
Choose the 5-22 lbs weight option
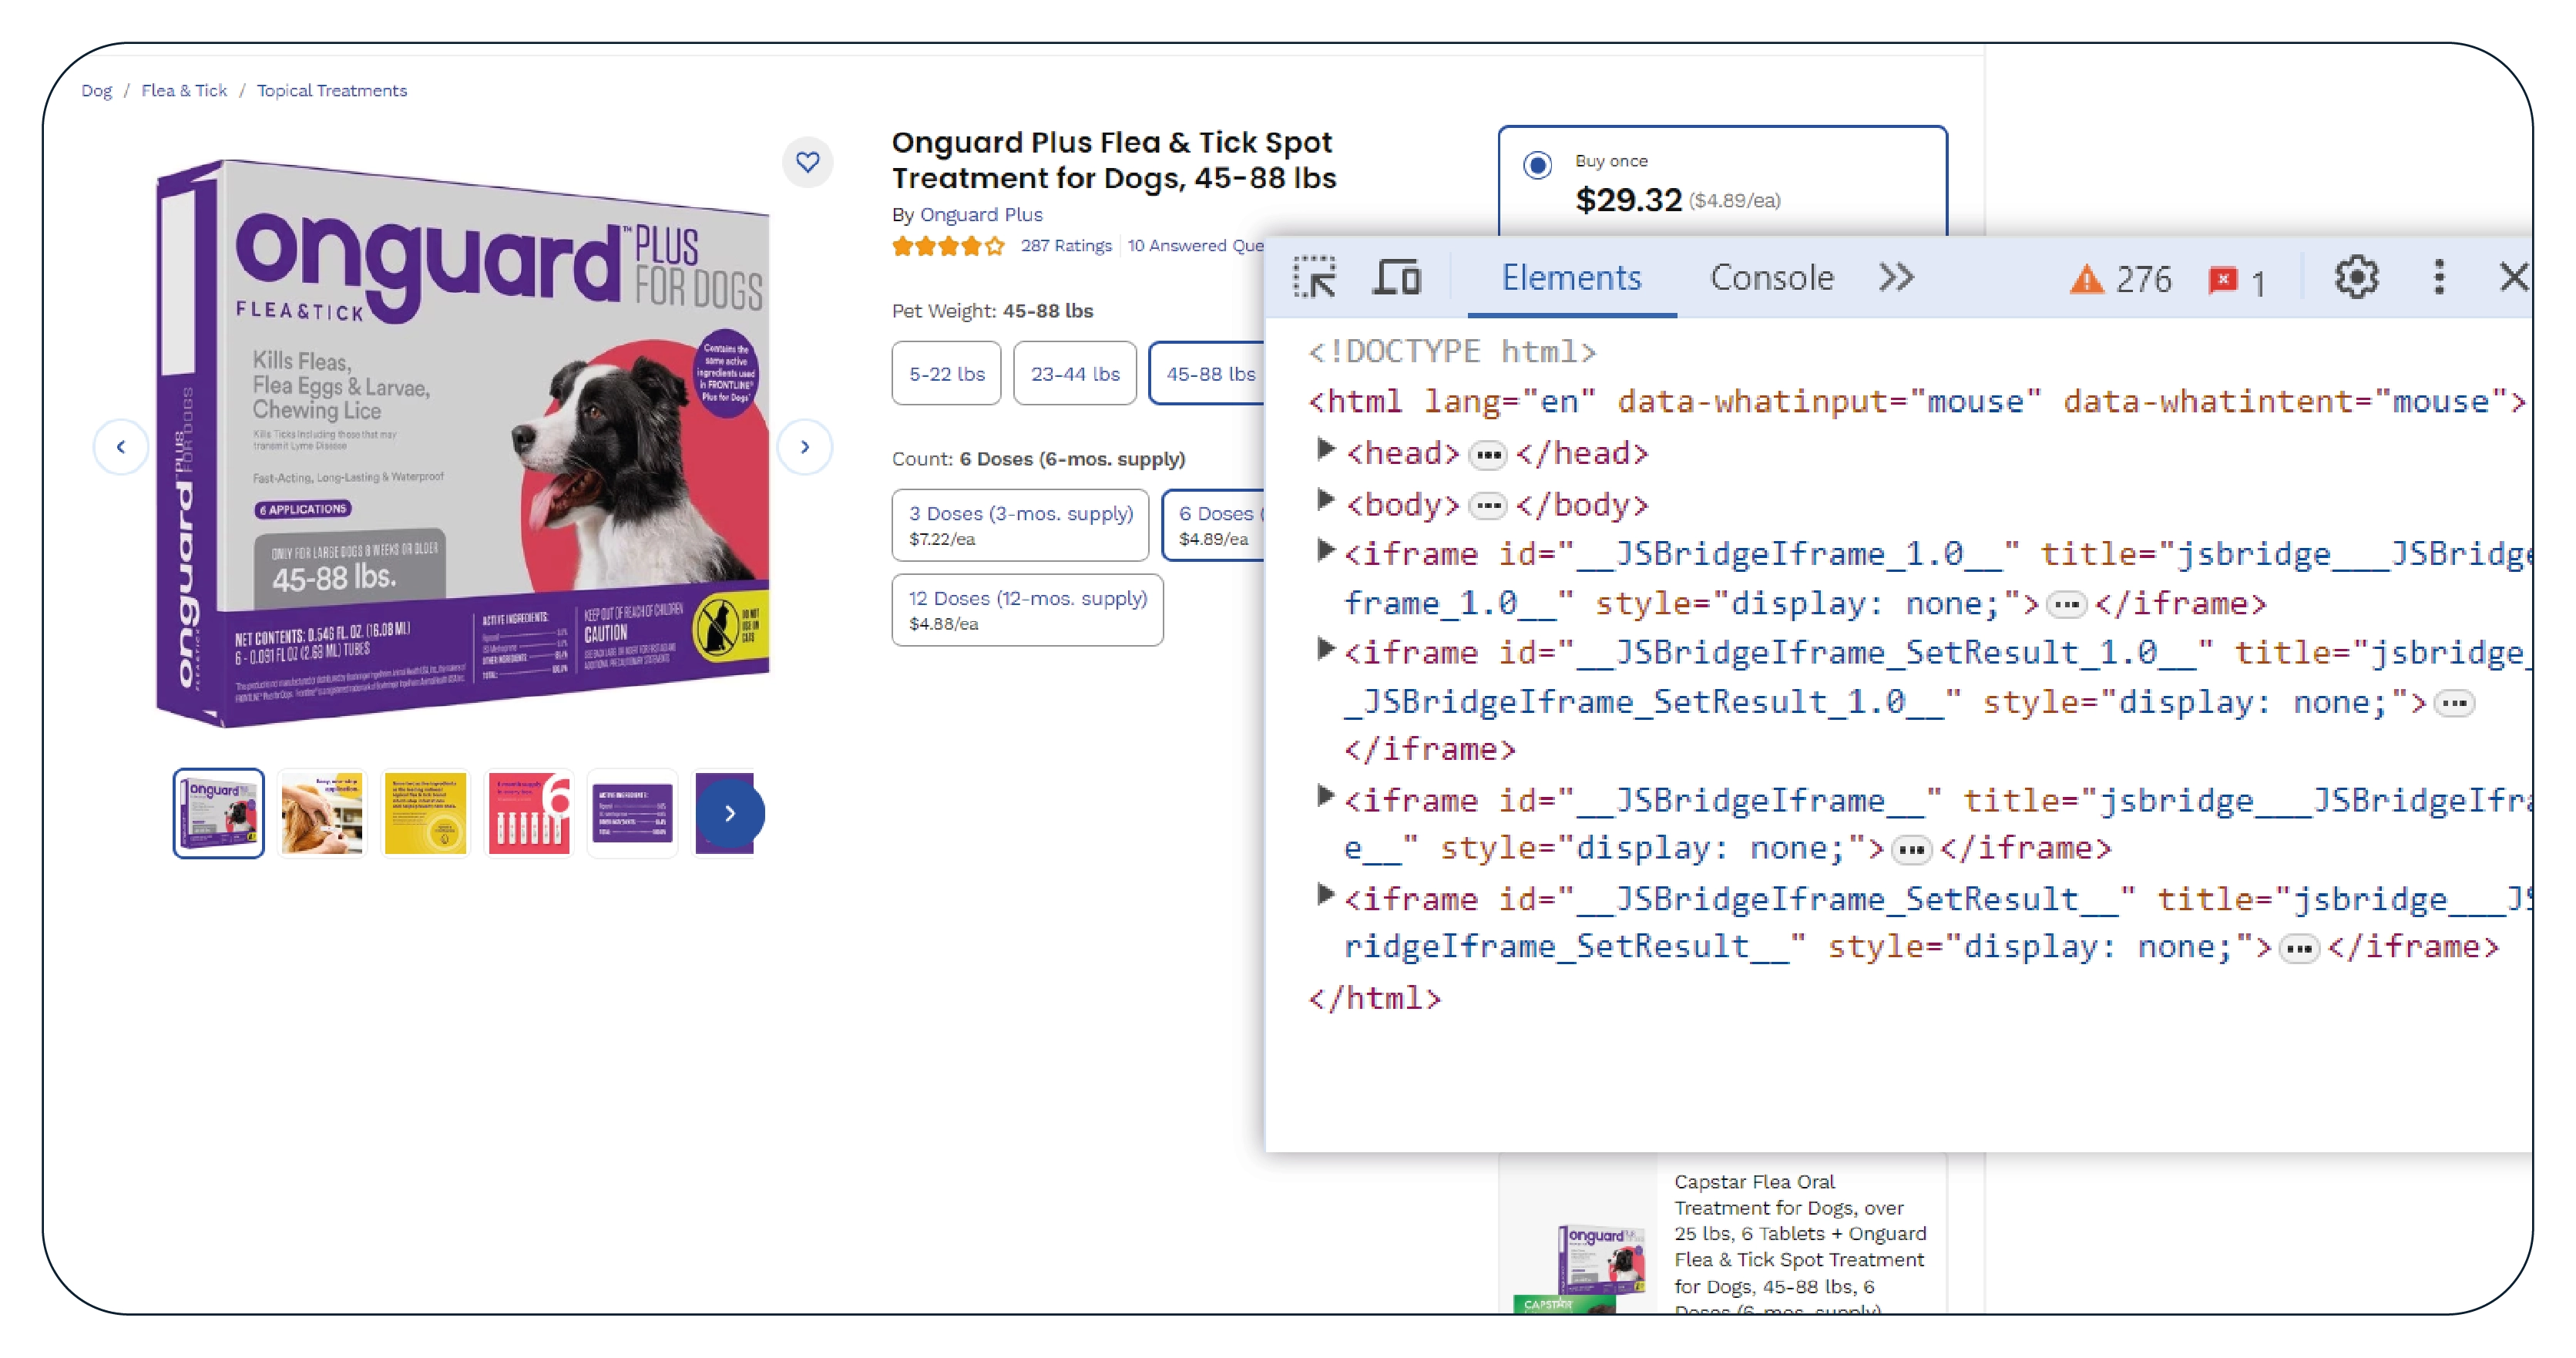pos(946,374)
